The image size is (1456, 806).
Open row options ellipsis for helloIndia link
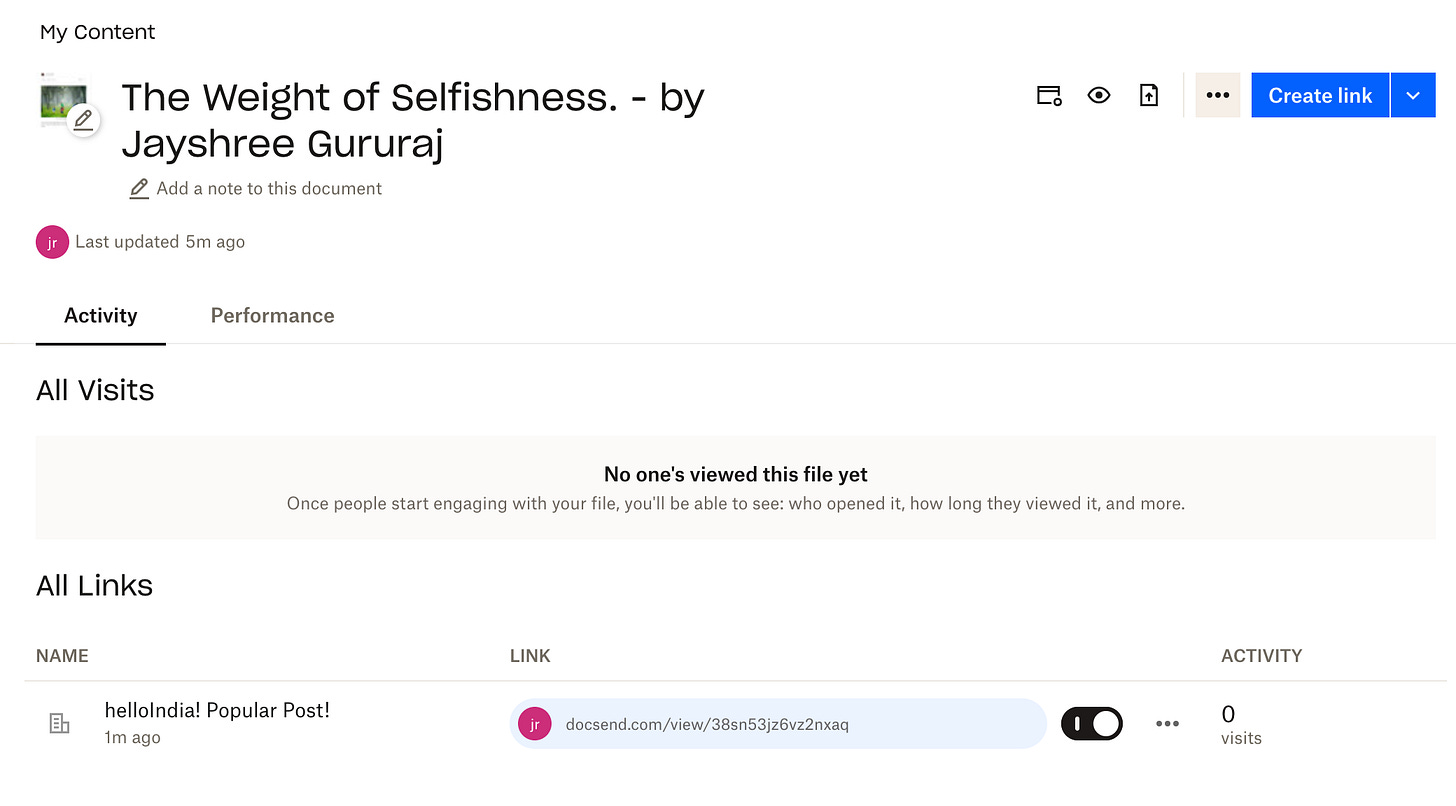pyautogui.click(x=1167, y=723)
